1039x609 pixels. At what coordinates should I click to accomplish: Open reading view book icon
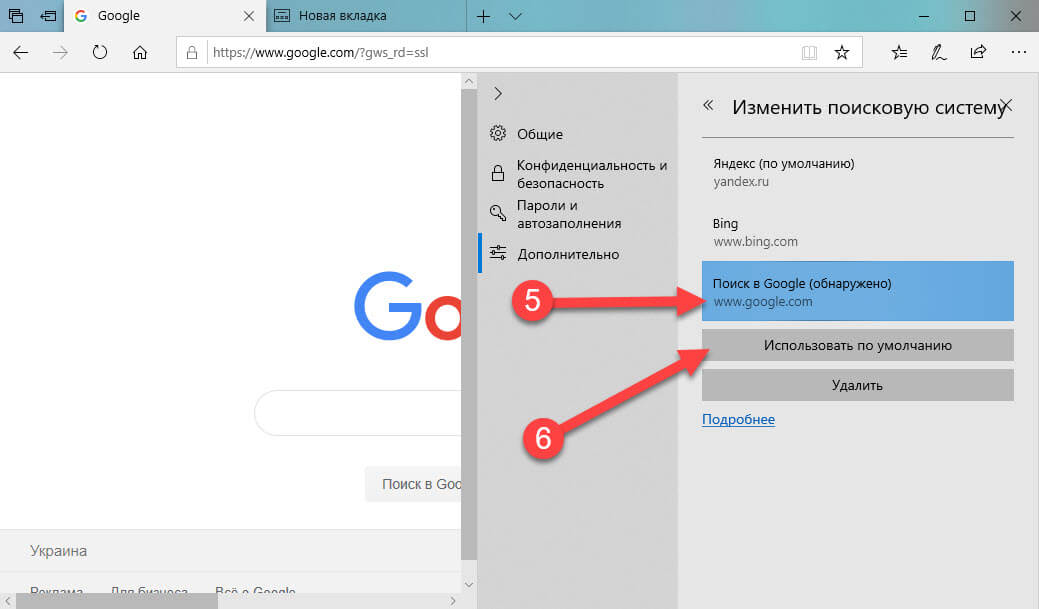tap(809, 52)
